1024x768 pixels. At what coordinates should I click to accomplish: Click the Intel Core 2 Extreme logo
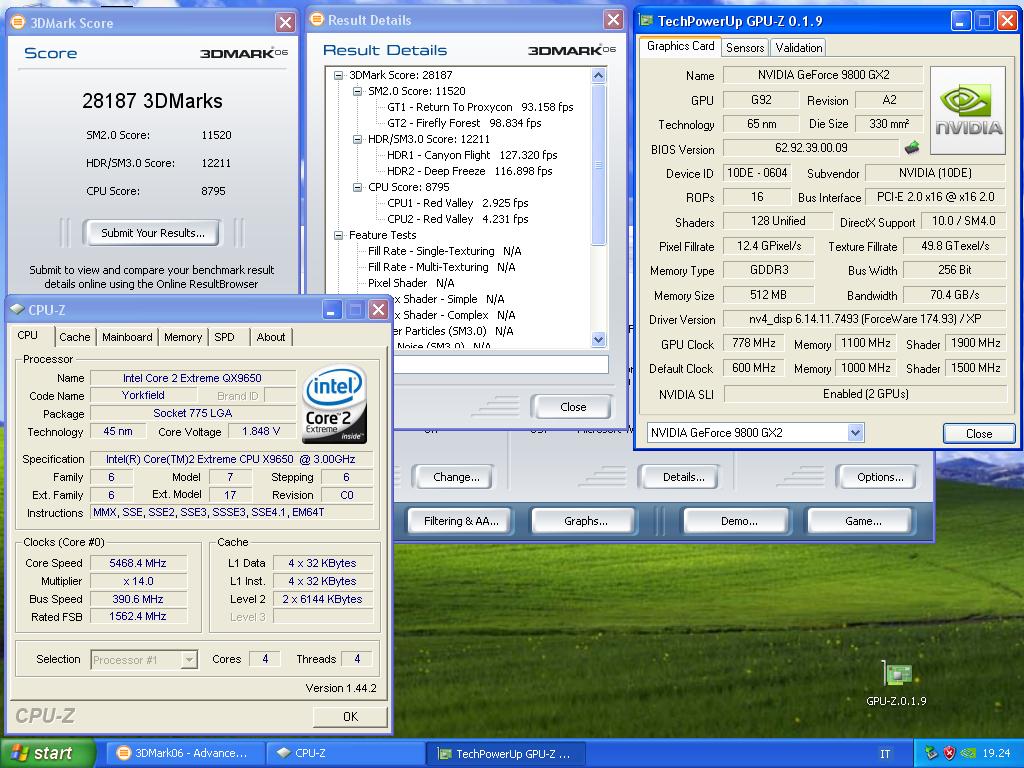334,404
